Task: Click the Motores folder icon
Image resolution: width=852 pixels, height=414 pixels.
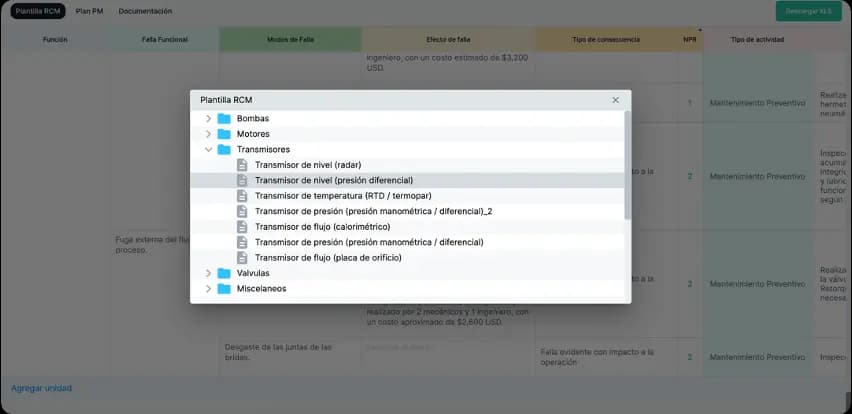Action: coord(224,134)
